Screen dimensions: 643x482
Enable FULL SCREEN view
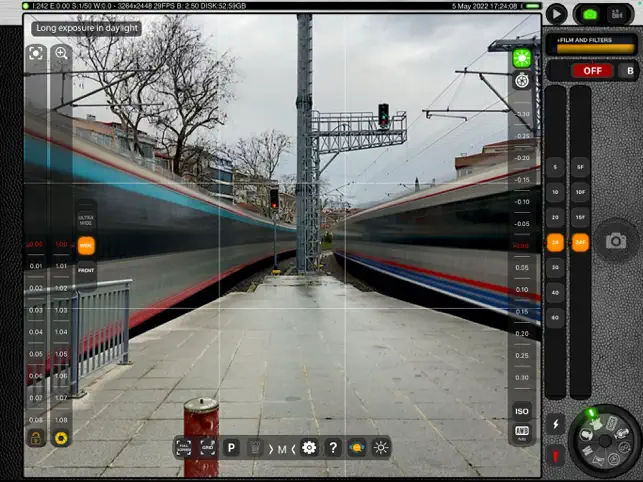pos(184,448)
